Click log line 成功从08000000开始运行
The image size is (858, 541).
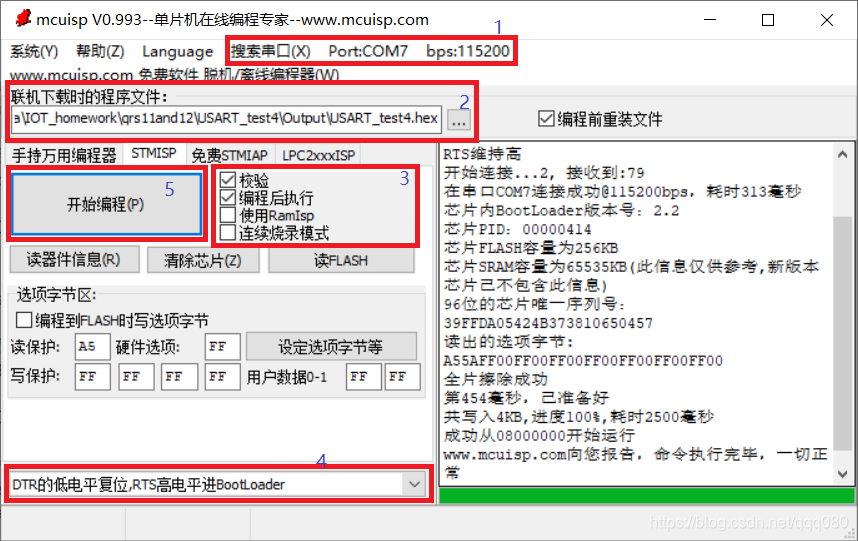point(539,435)
